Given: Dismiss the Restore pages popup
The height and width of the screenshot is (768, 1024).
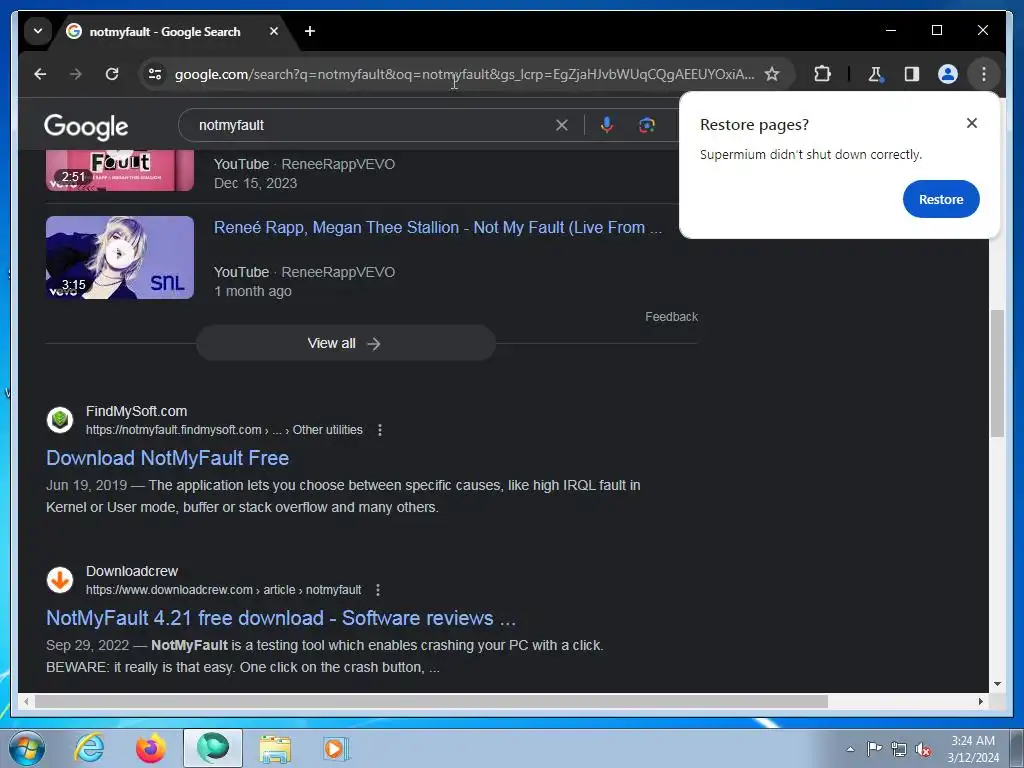Looking at the screenshot, I should tap(972, 123).
